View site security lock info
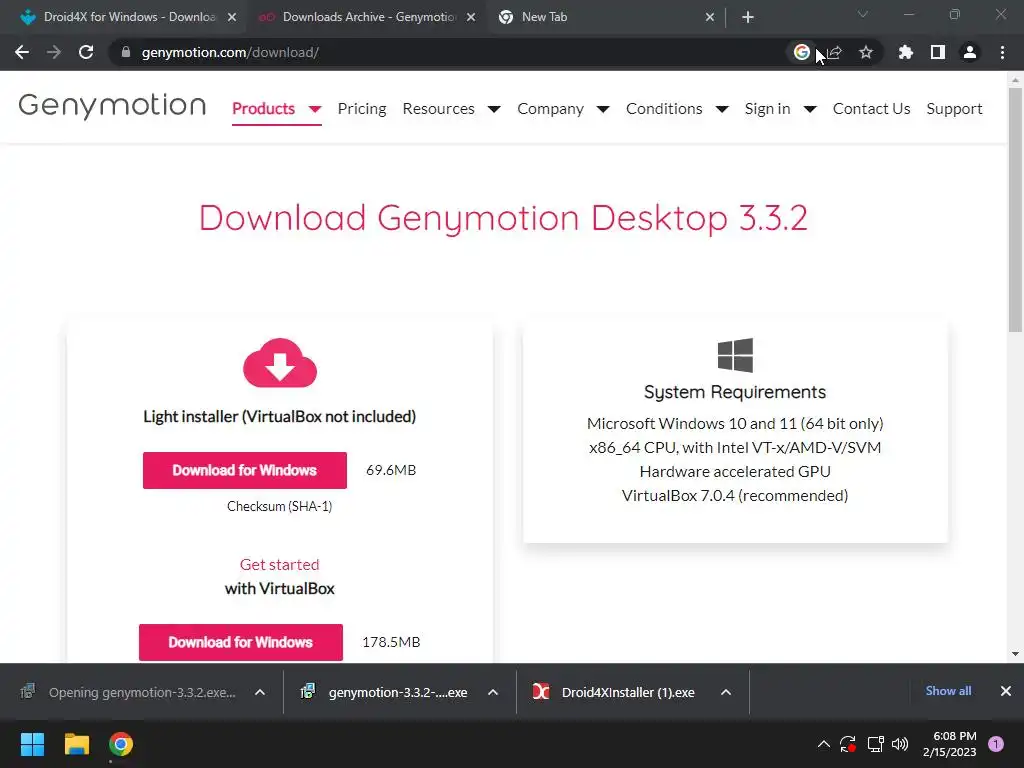This screenshot has width=1024, height=768. coord(126,52)
